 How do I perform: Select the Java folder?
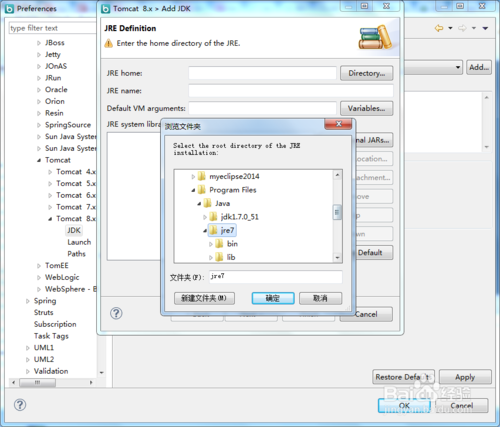[222, 203]
